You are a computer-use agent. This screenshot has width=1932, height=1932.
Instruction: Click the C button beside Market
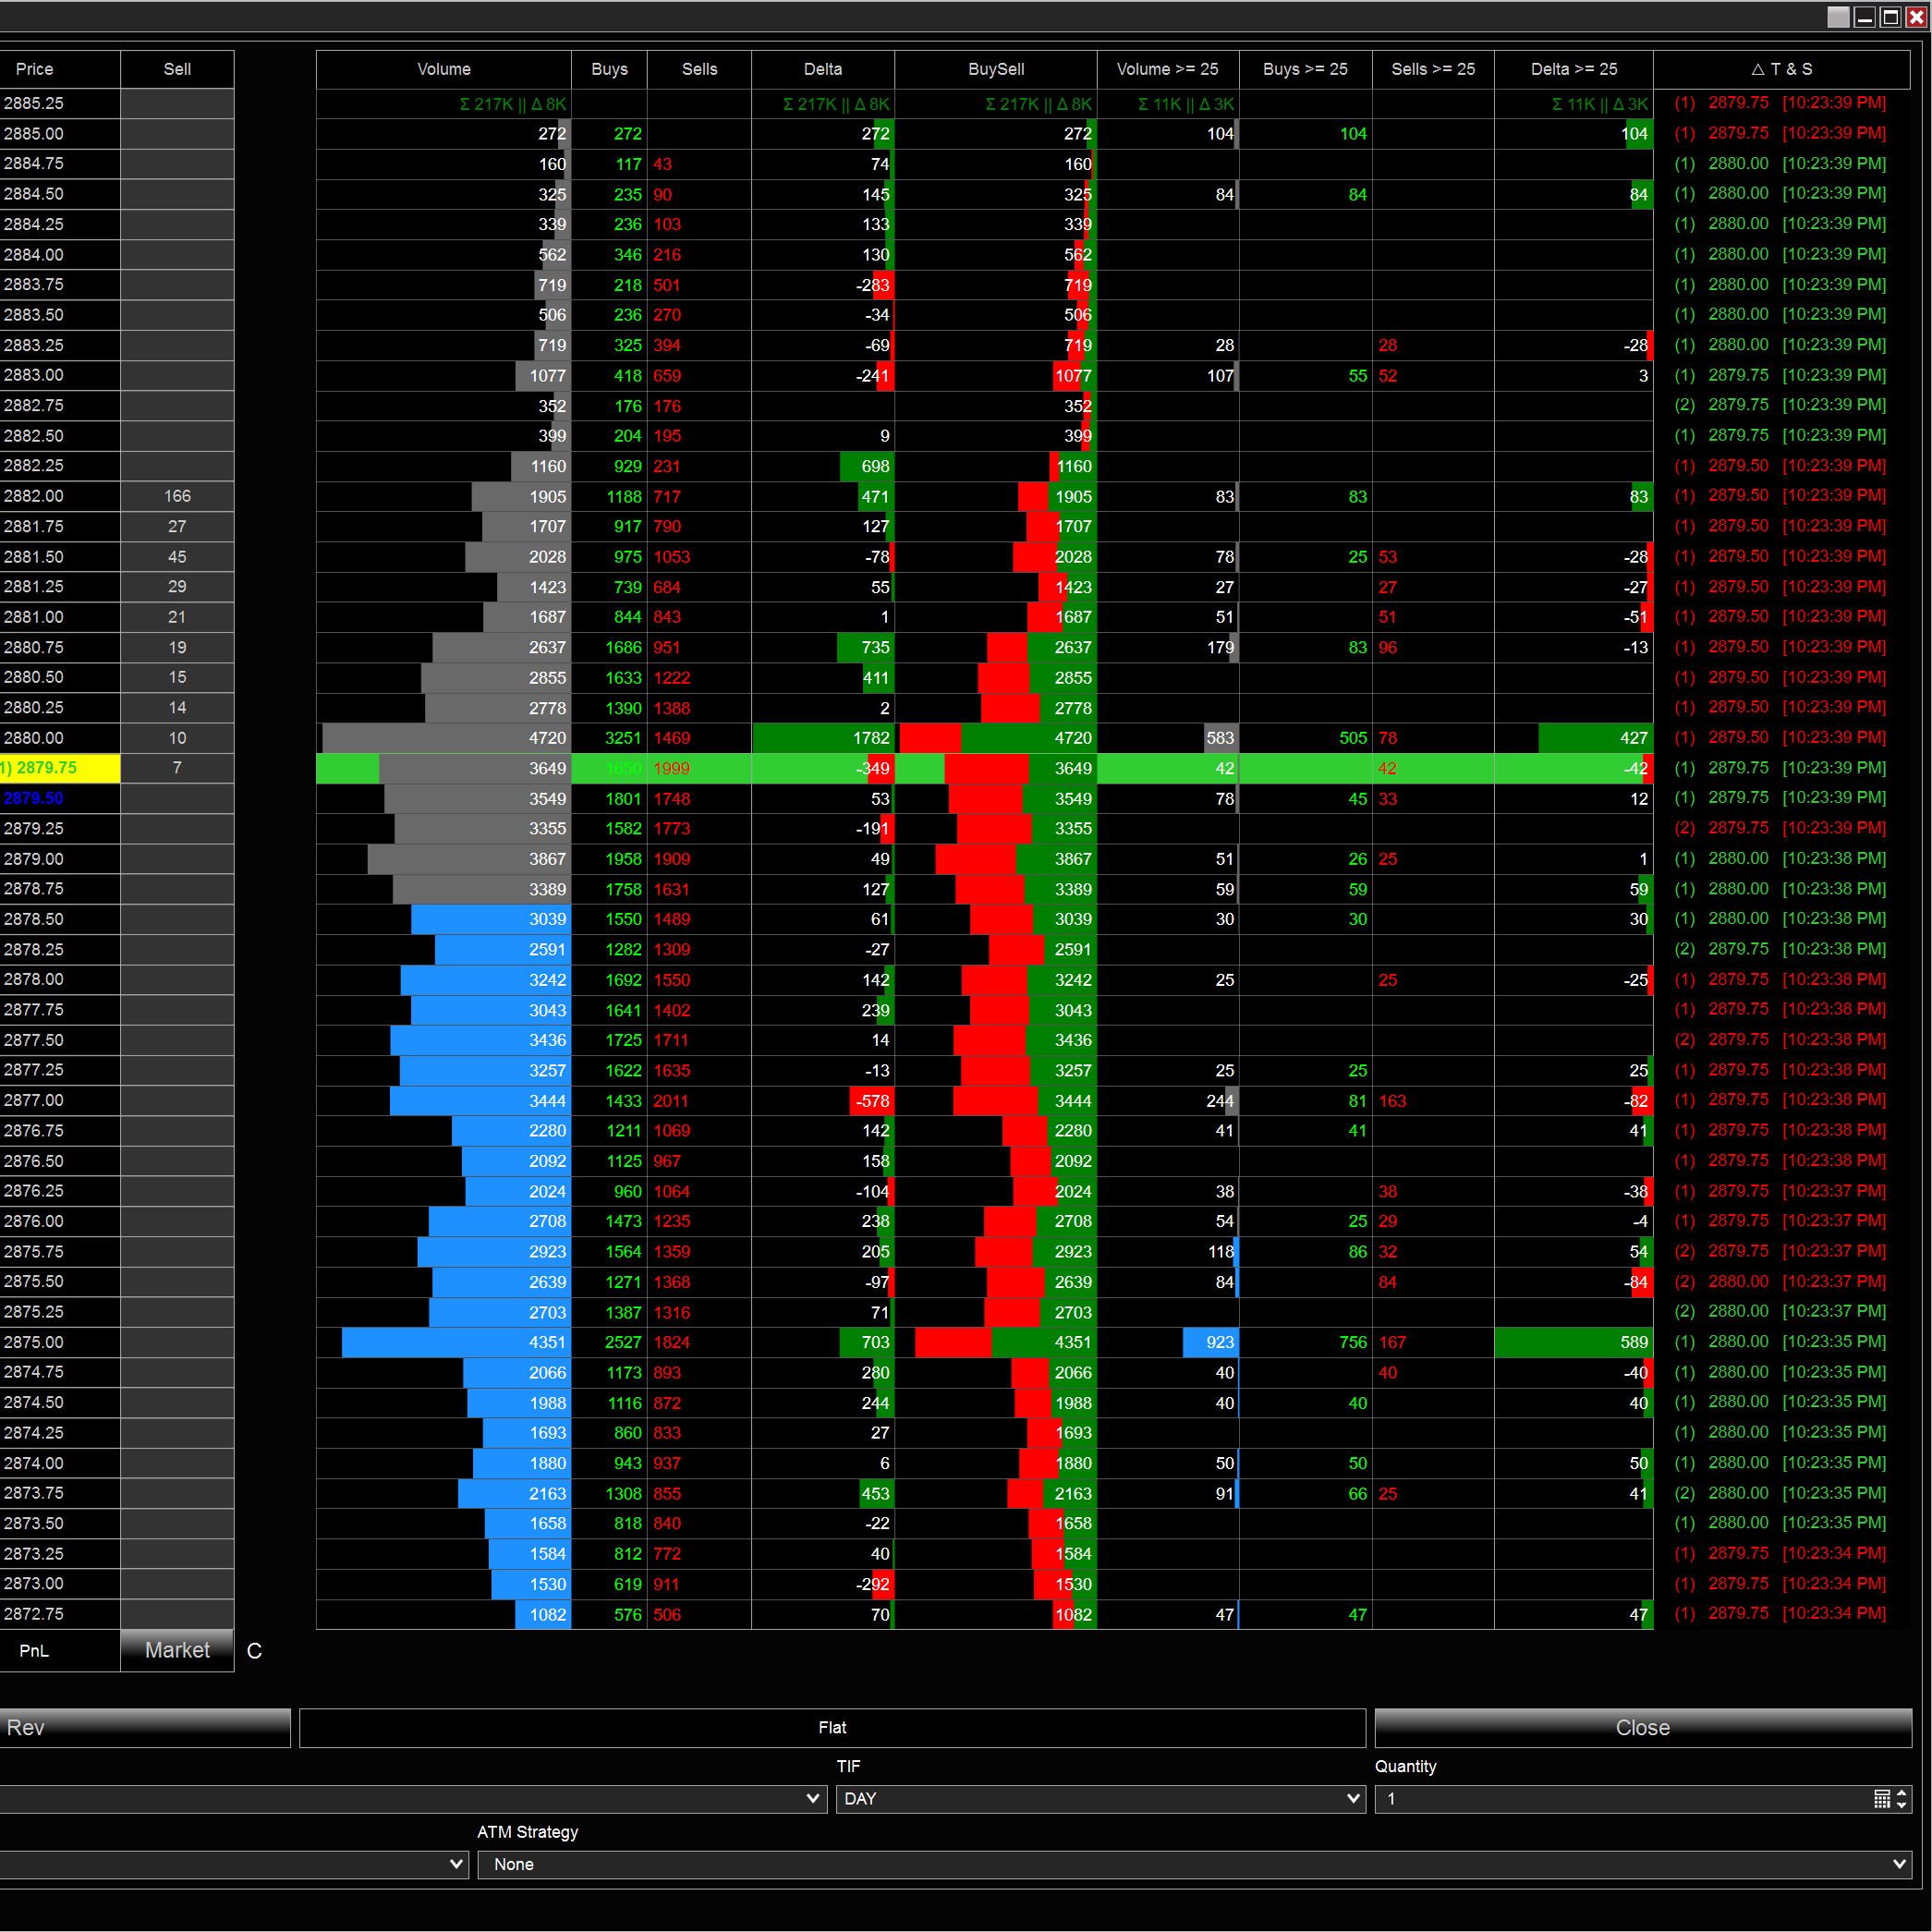254,1651
